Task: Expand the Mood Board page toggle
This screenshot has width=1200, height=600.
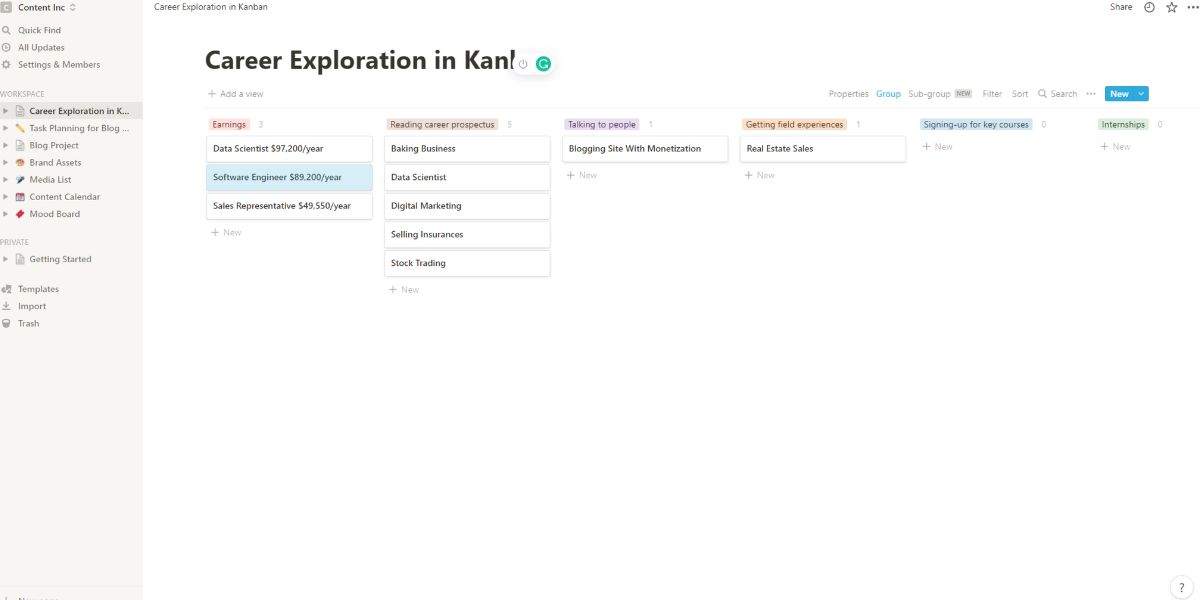Action: [6, 214]
